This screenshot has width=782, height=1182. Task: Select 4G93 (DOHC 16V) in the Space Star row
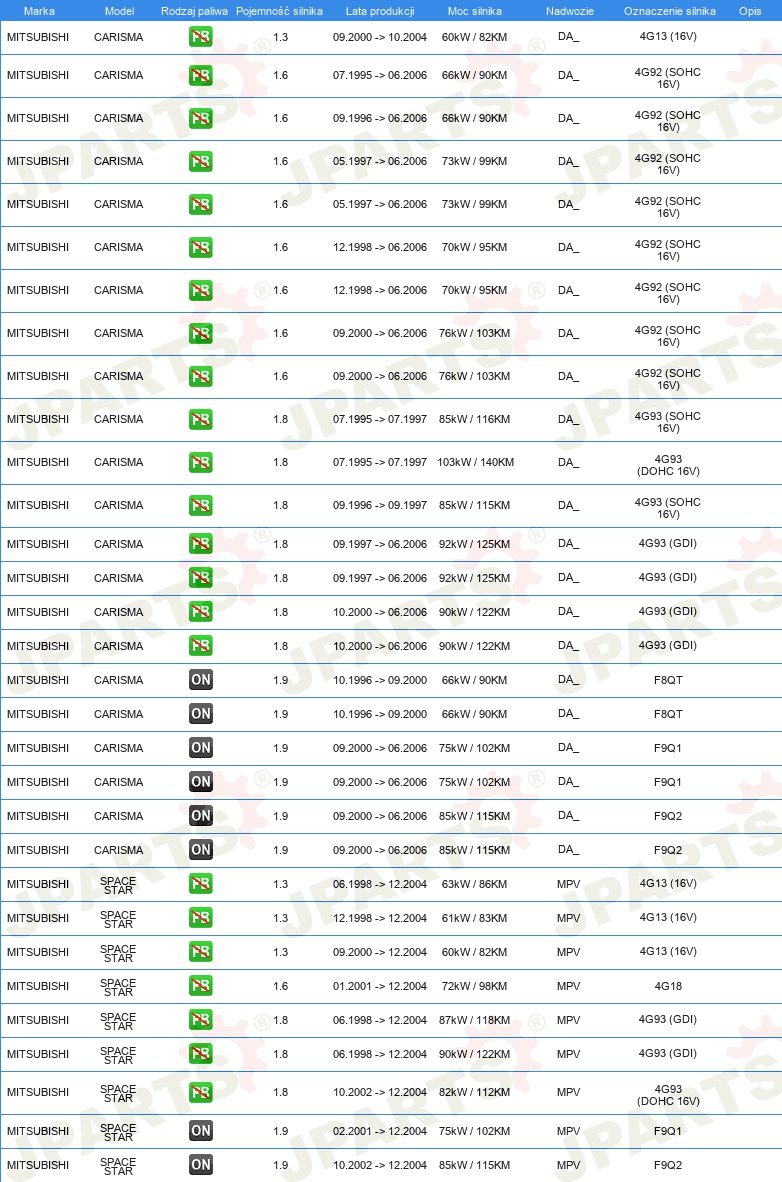click(668, 1095)
